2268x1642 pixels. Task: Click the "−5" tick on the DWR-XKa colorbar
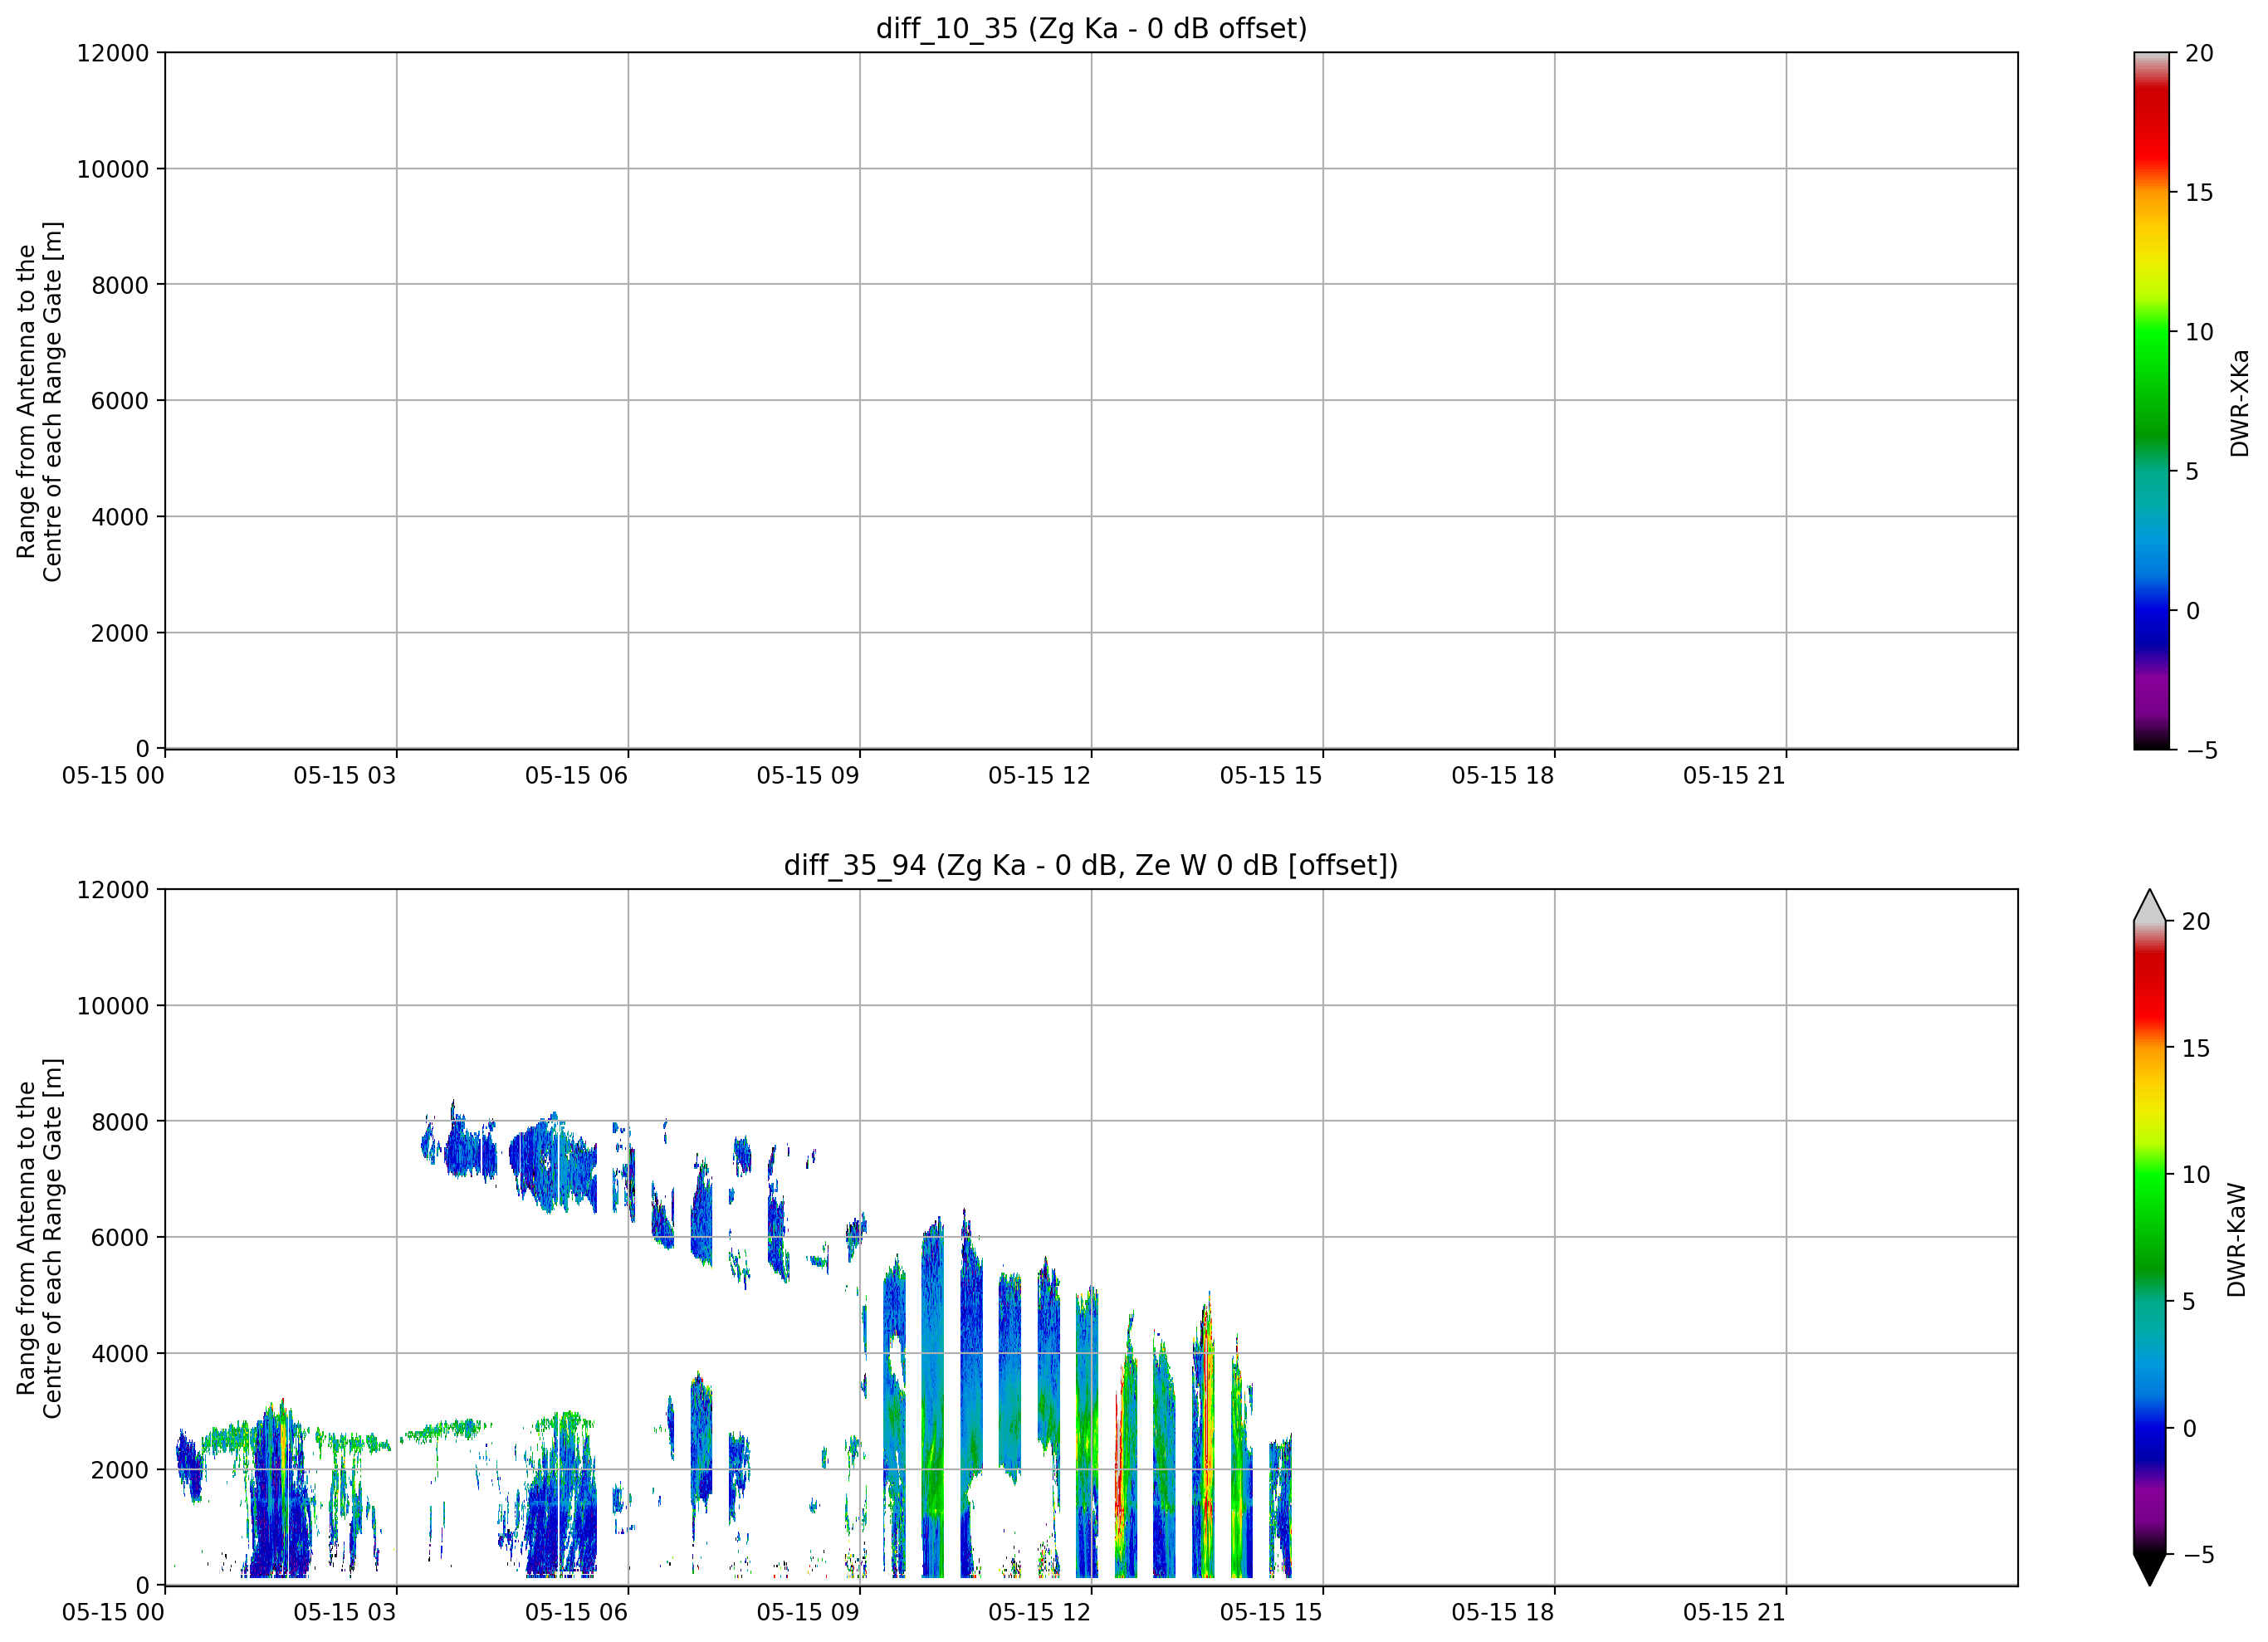click(2200, 750)
